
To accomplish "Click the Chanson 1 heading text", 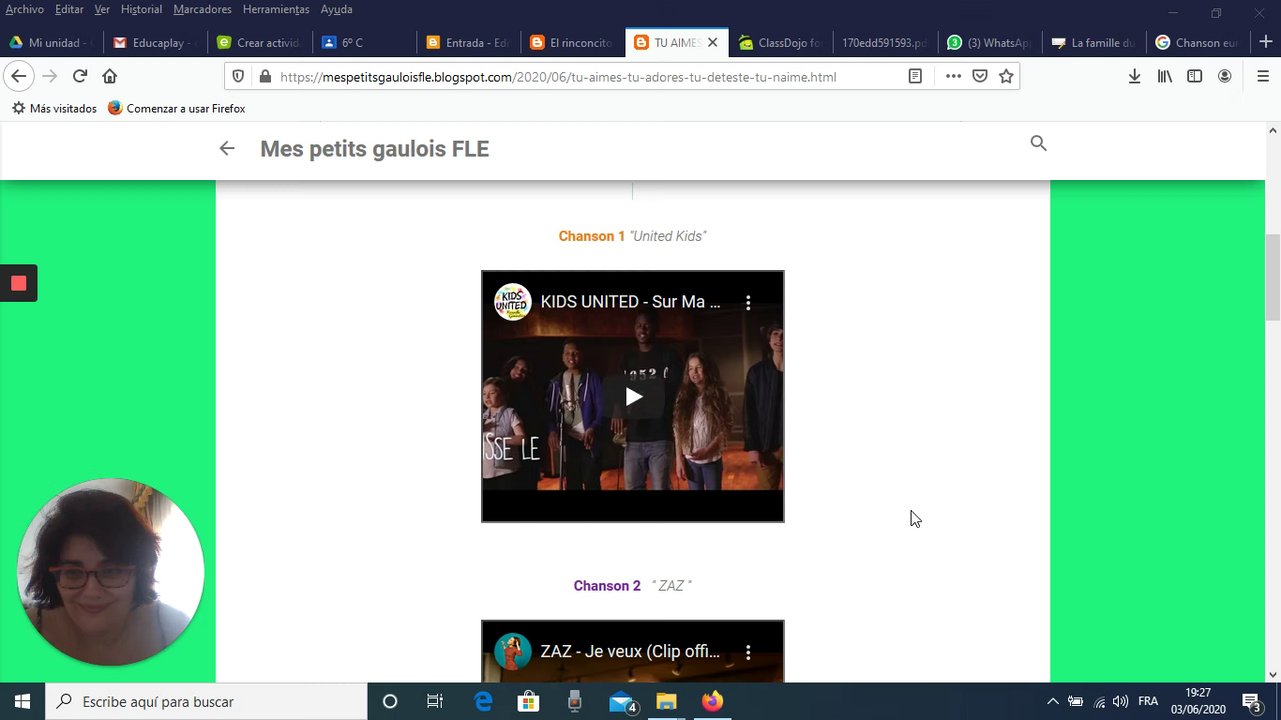I will pos(591,236).
